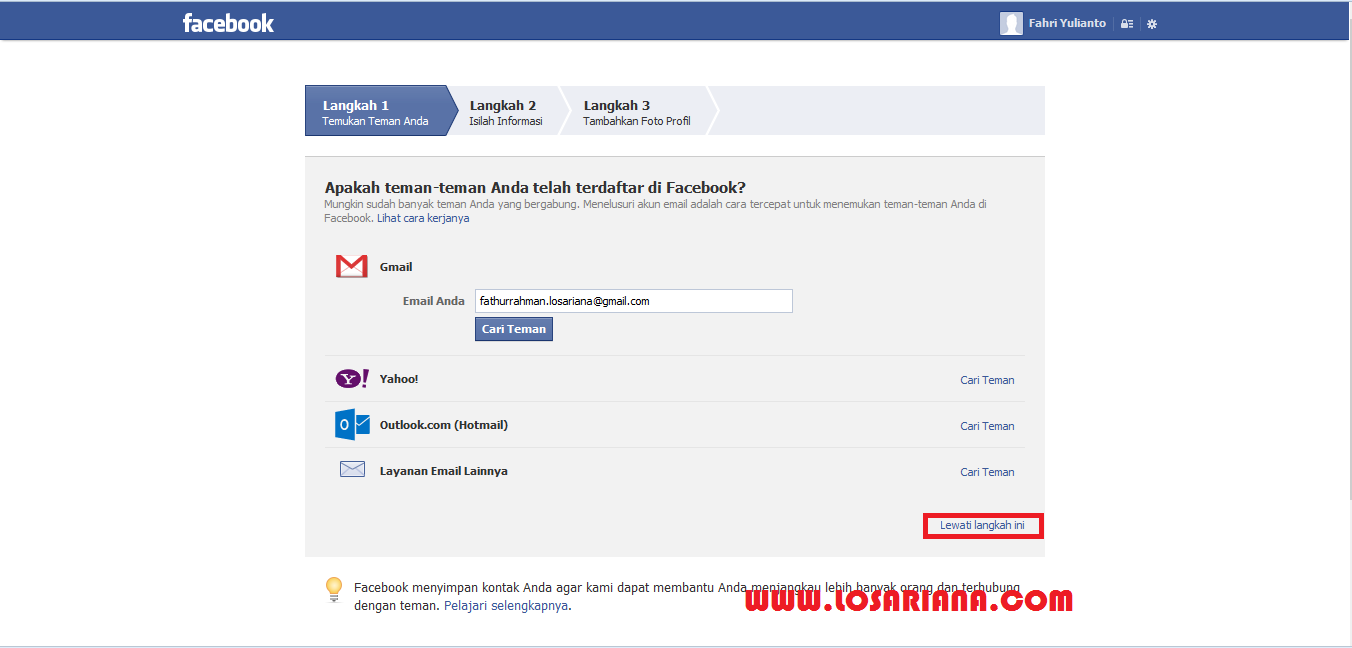Click Cari Teman link in the Yahoo! row
Image resolution: width=1352 pixels, height=648 pixels.
[x=987, y=380]
